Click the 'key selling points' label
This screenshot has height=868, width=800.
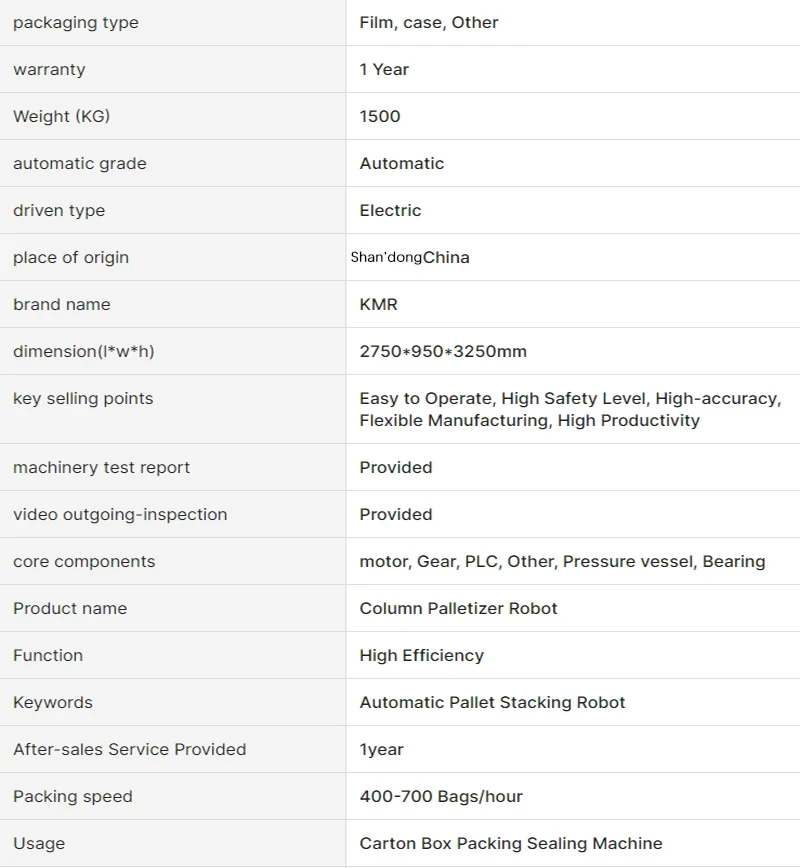[x=83, y=399]
